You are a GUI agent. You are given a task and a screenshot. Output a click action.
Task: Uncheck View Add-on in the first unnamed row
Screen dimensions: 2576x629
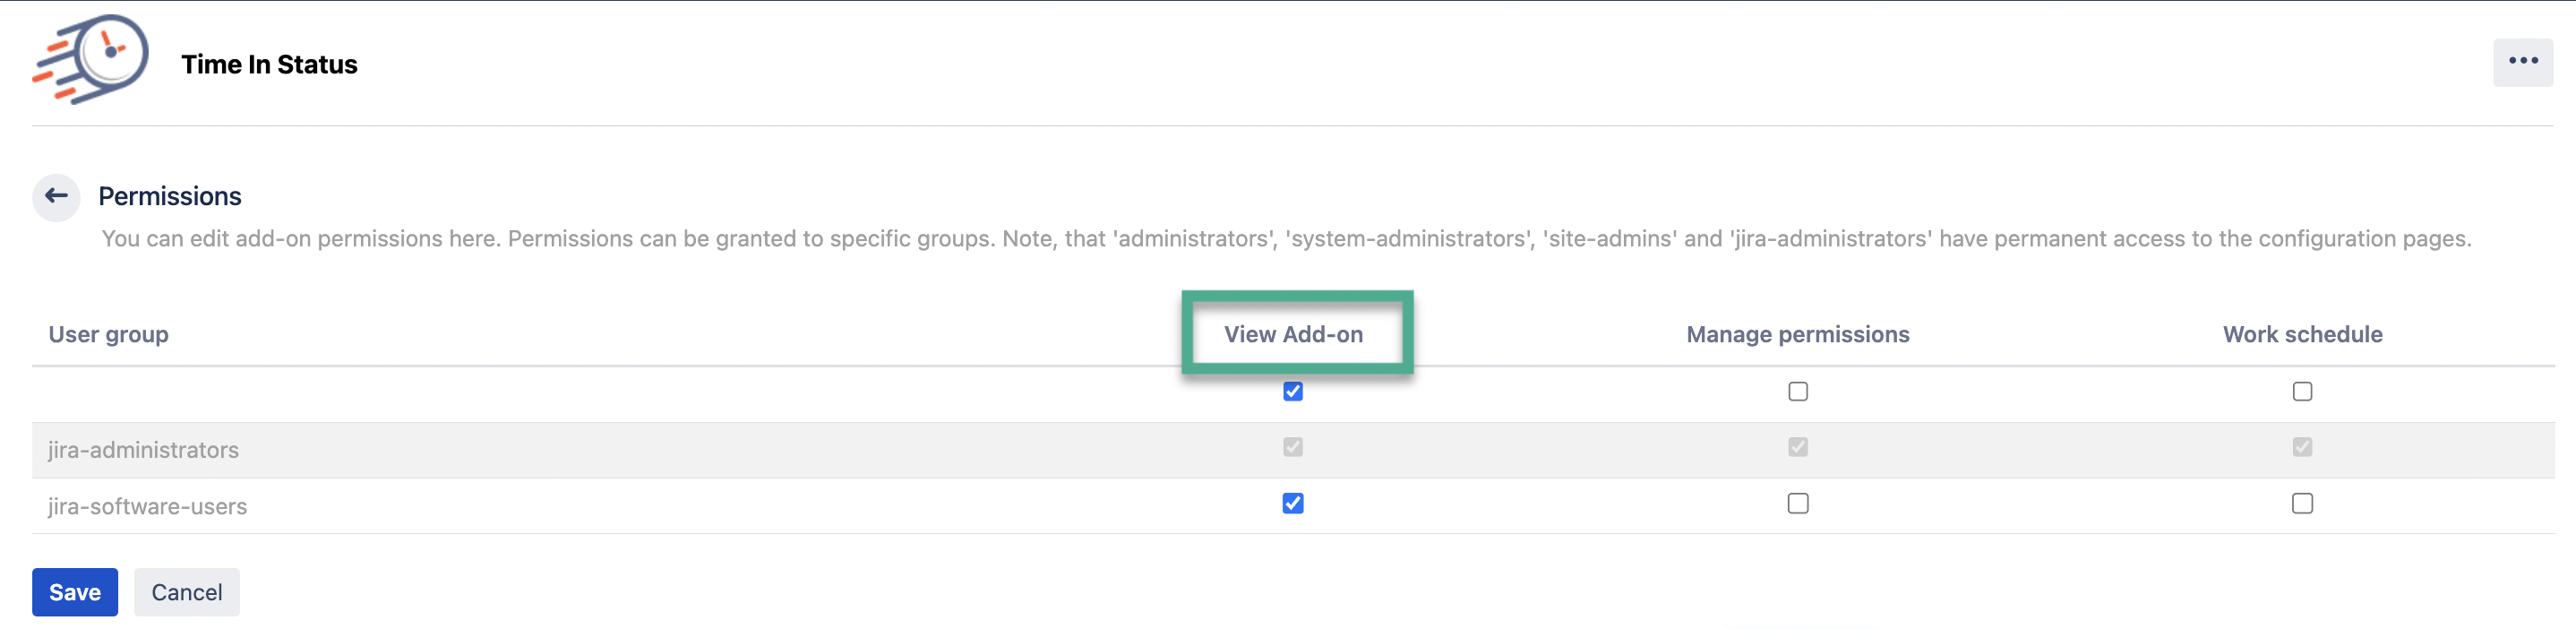pyautogui.click(x=1293, y=391)
